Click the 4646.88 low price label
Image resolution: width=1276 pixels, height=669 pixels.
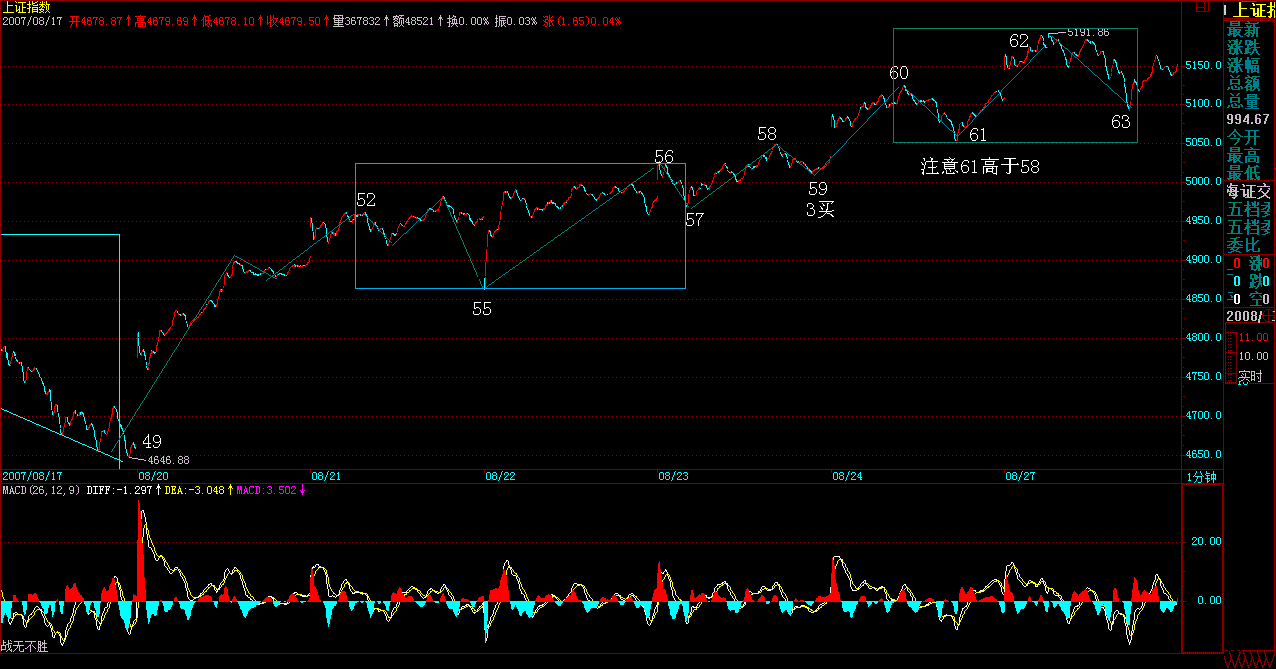pos(168,460)
